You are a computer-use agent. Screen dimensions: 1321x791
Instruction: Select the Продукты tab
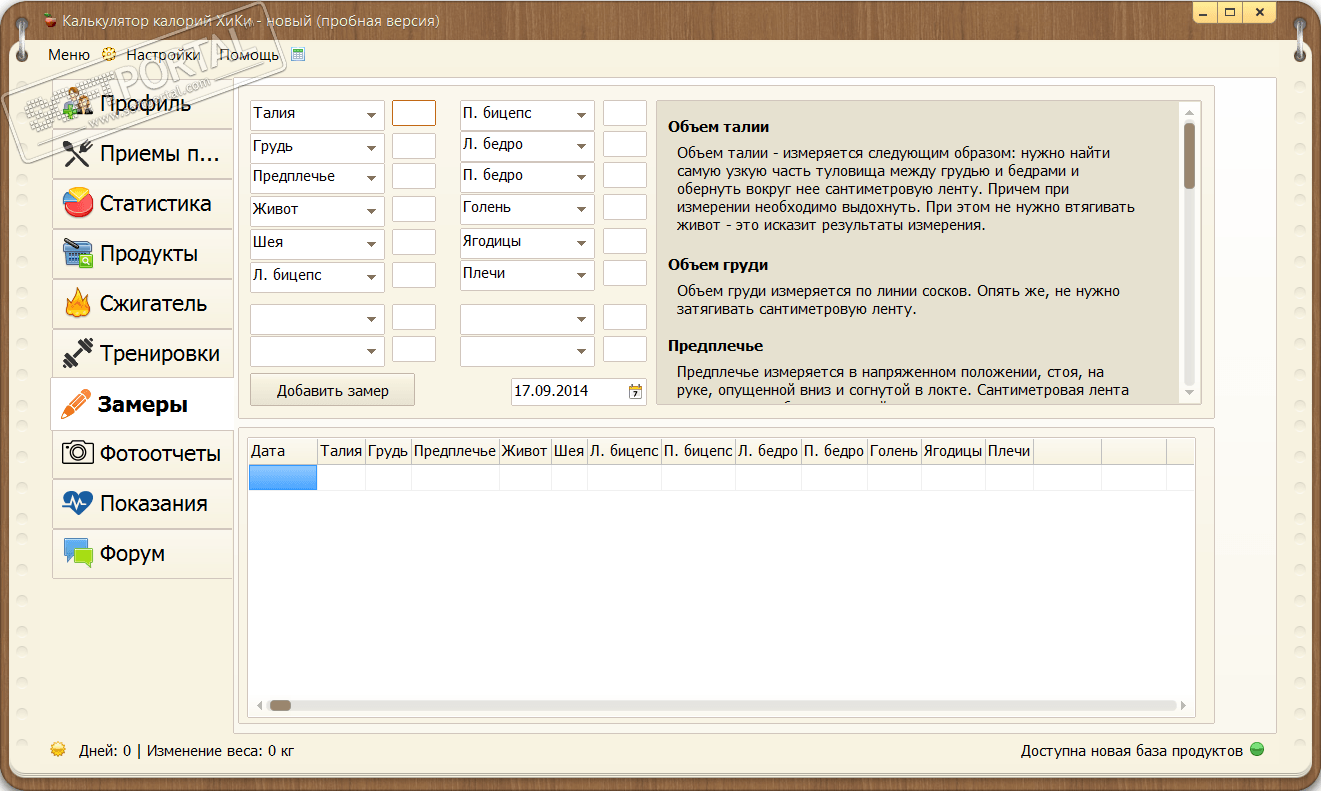pyautogui.click(x=143, y=254)
